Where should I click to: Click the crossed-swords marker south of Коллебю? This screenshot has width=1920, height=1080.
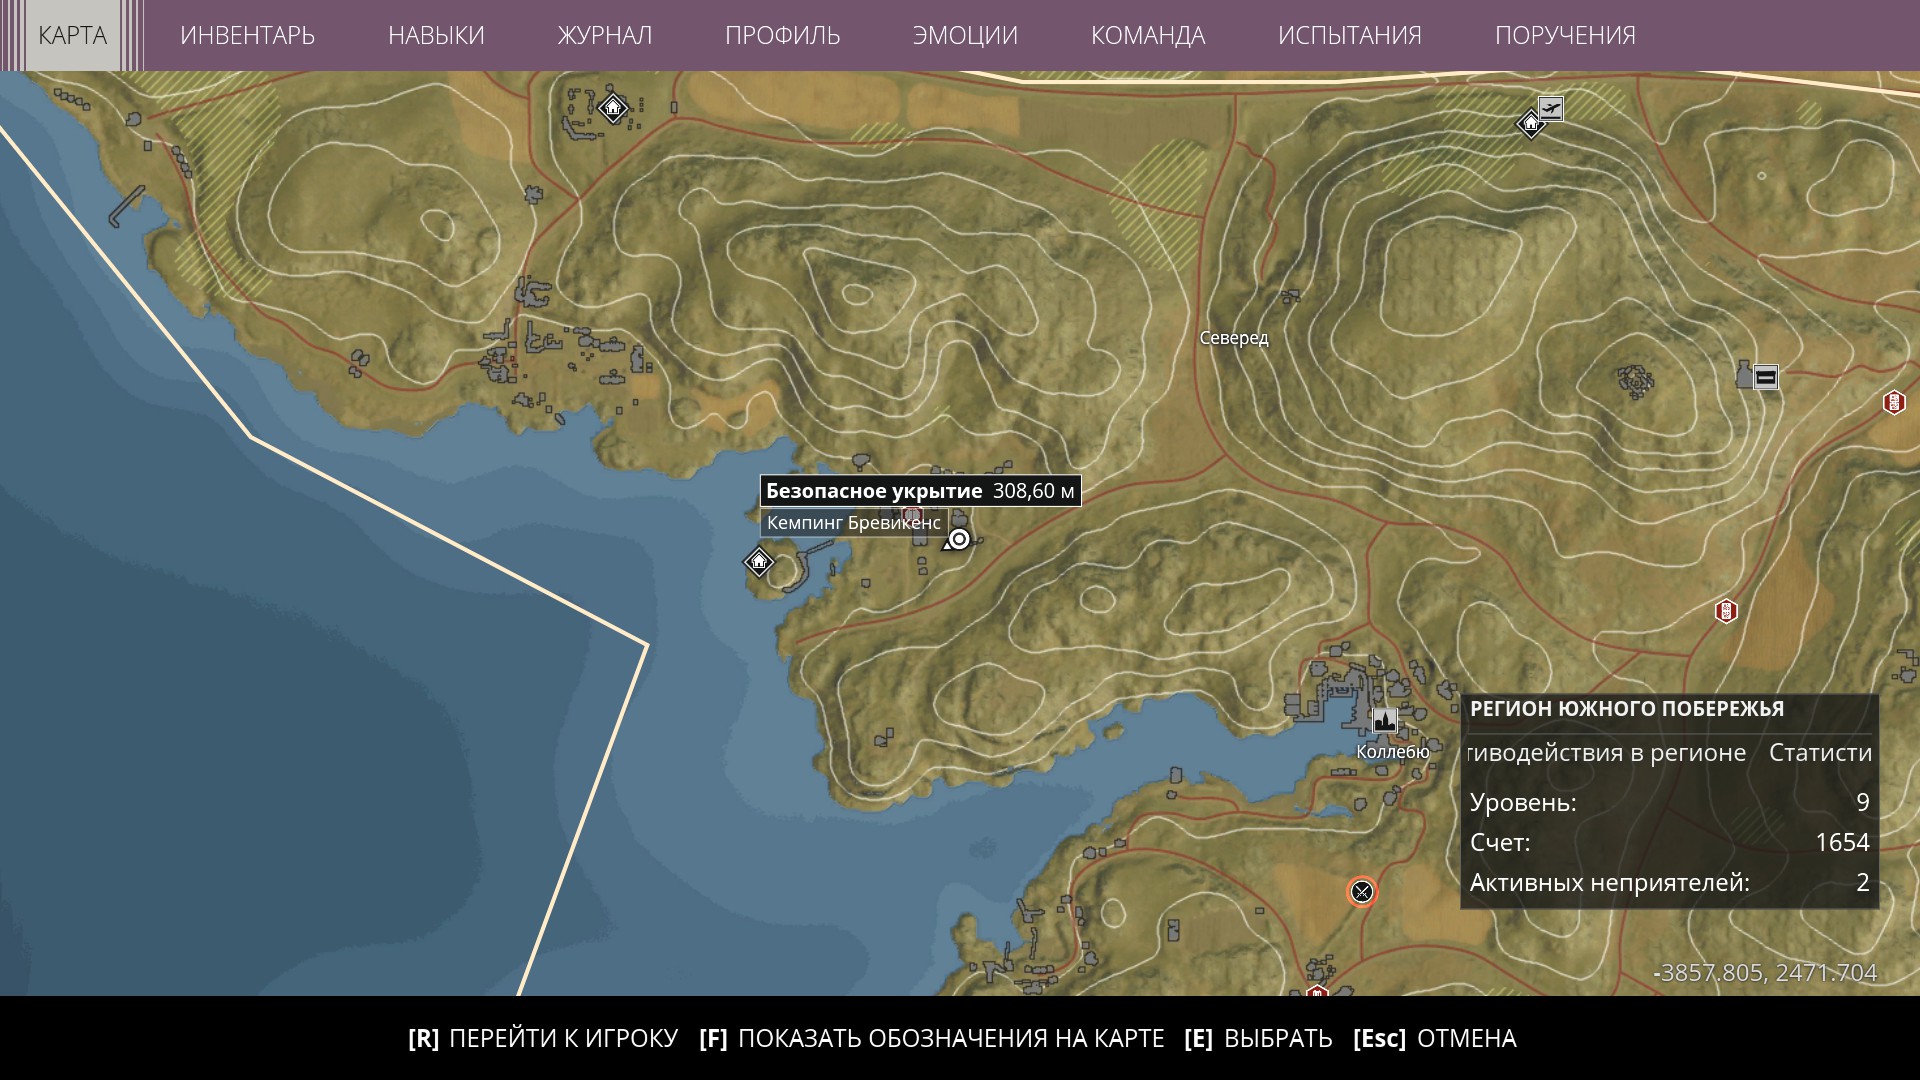click(1362, 891)
